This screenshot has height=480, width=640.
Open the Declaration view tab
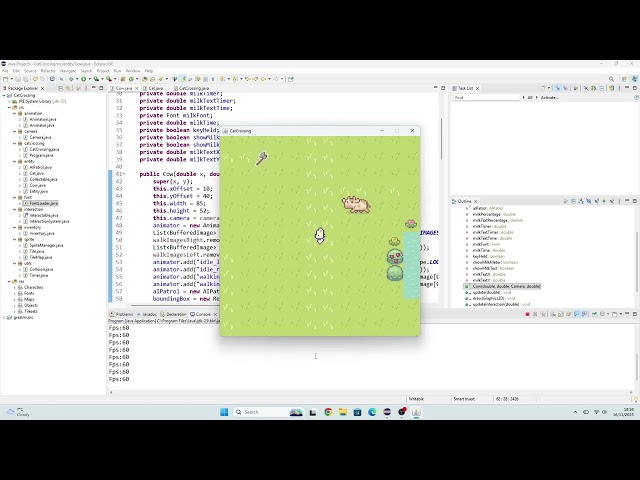(173, 314)
